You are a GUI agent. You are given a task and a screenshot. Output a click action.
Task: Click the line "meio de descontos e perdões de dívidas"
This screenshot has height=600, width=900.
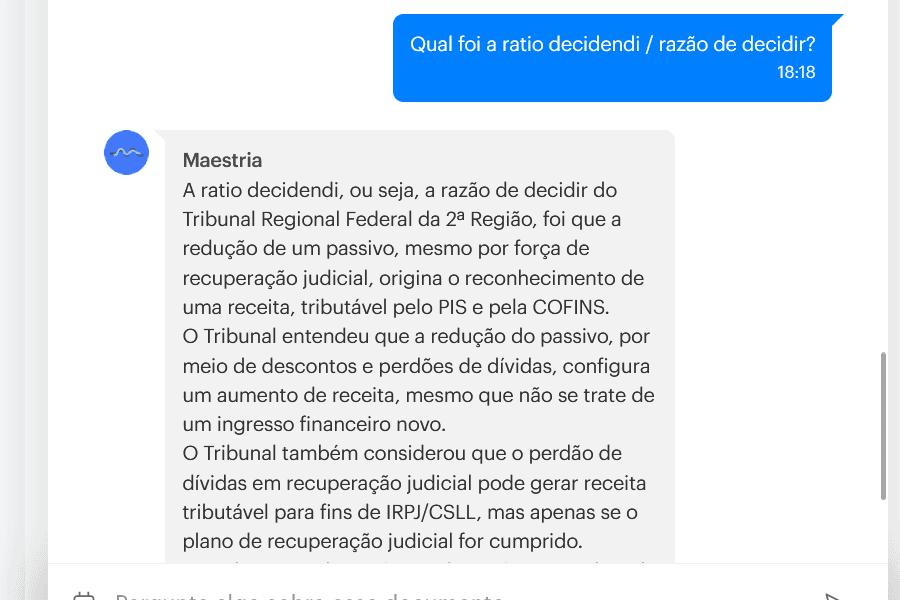416,366
